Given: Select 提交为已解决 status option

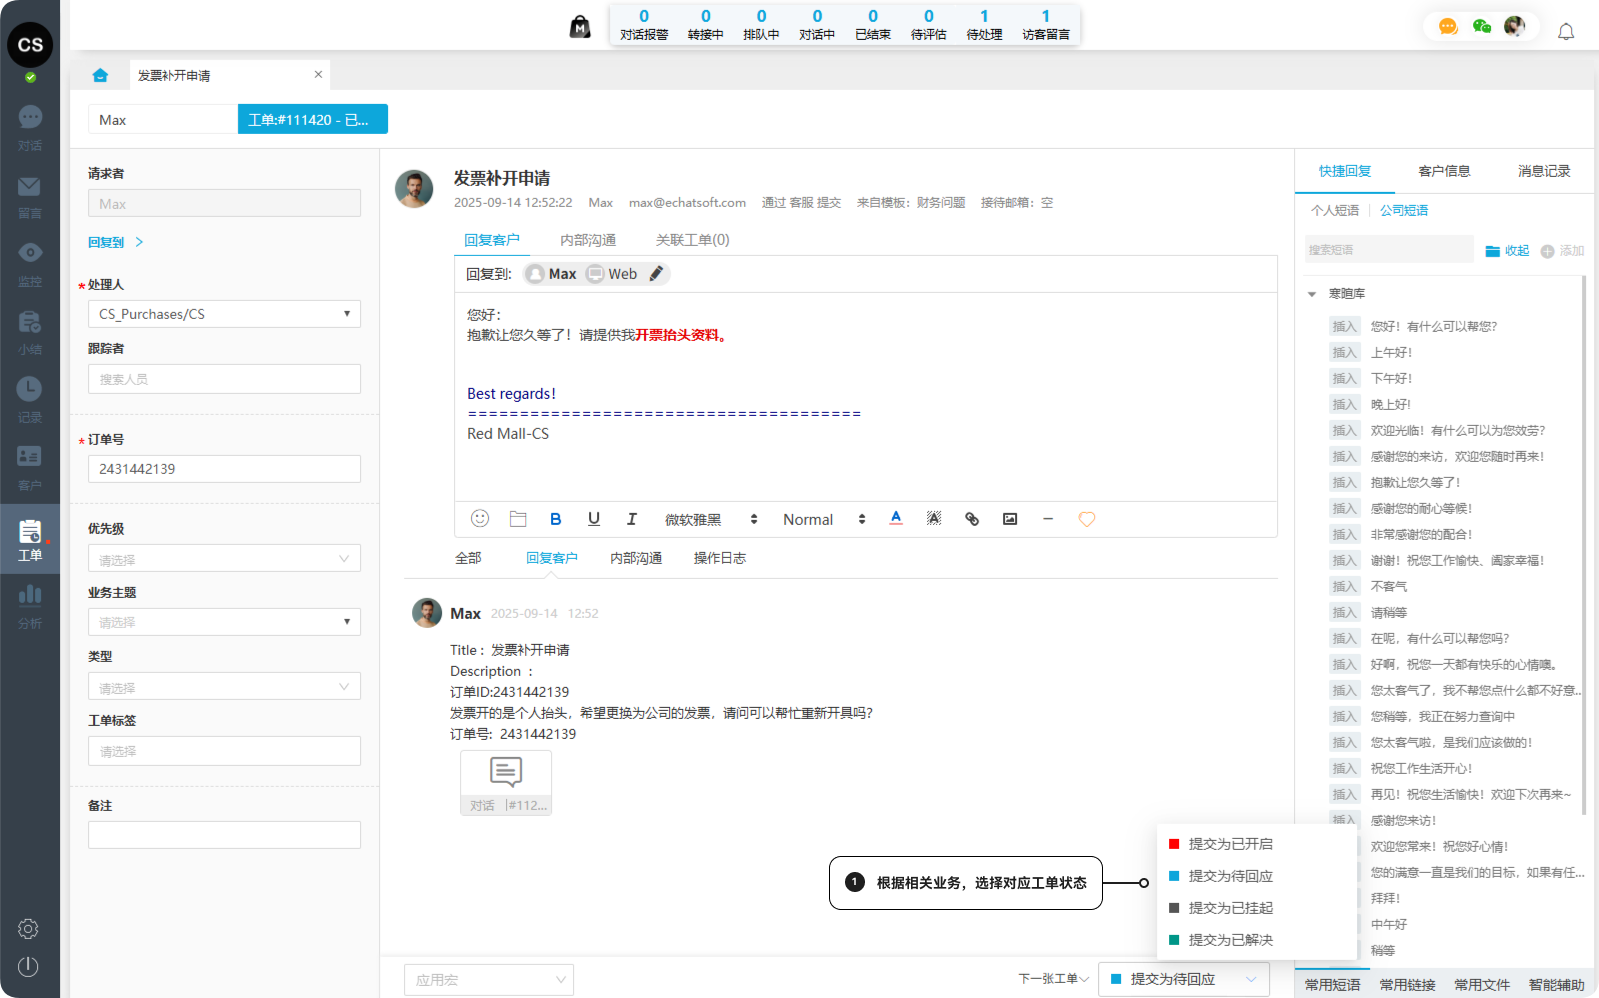Looking at the screenshot, I should (x=1230, y=940).
